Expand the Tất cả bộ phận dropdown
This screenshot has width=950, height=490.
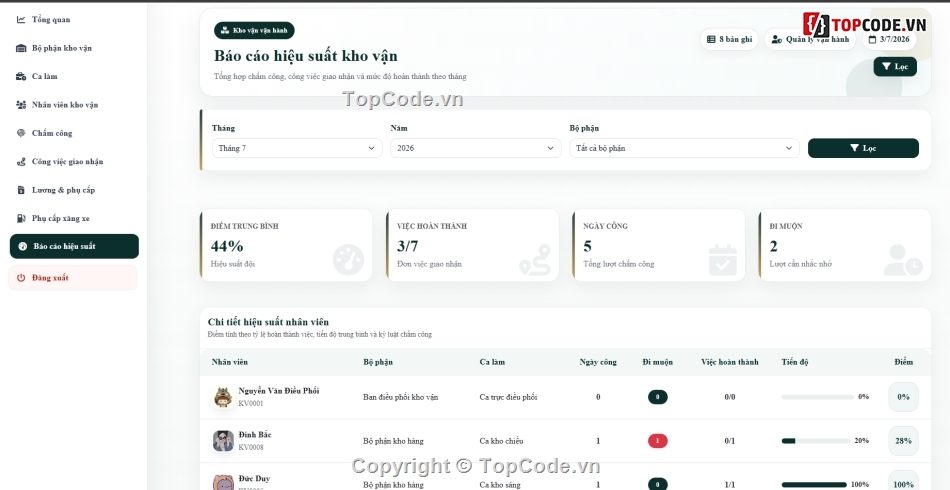[685, 148]
